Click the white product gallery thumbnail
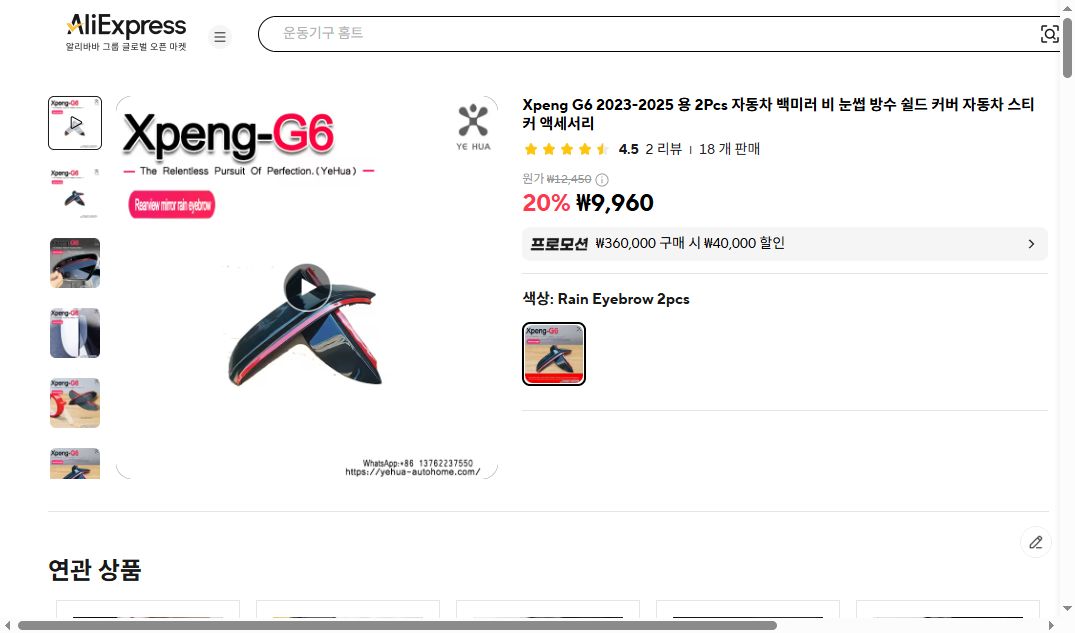The height and width of the screenshot is (633, 1075). [x=74, y=332]
